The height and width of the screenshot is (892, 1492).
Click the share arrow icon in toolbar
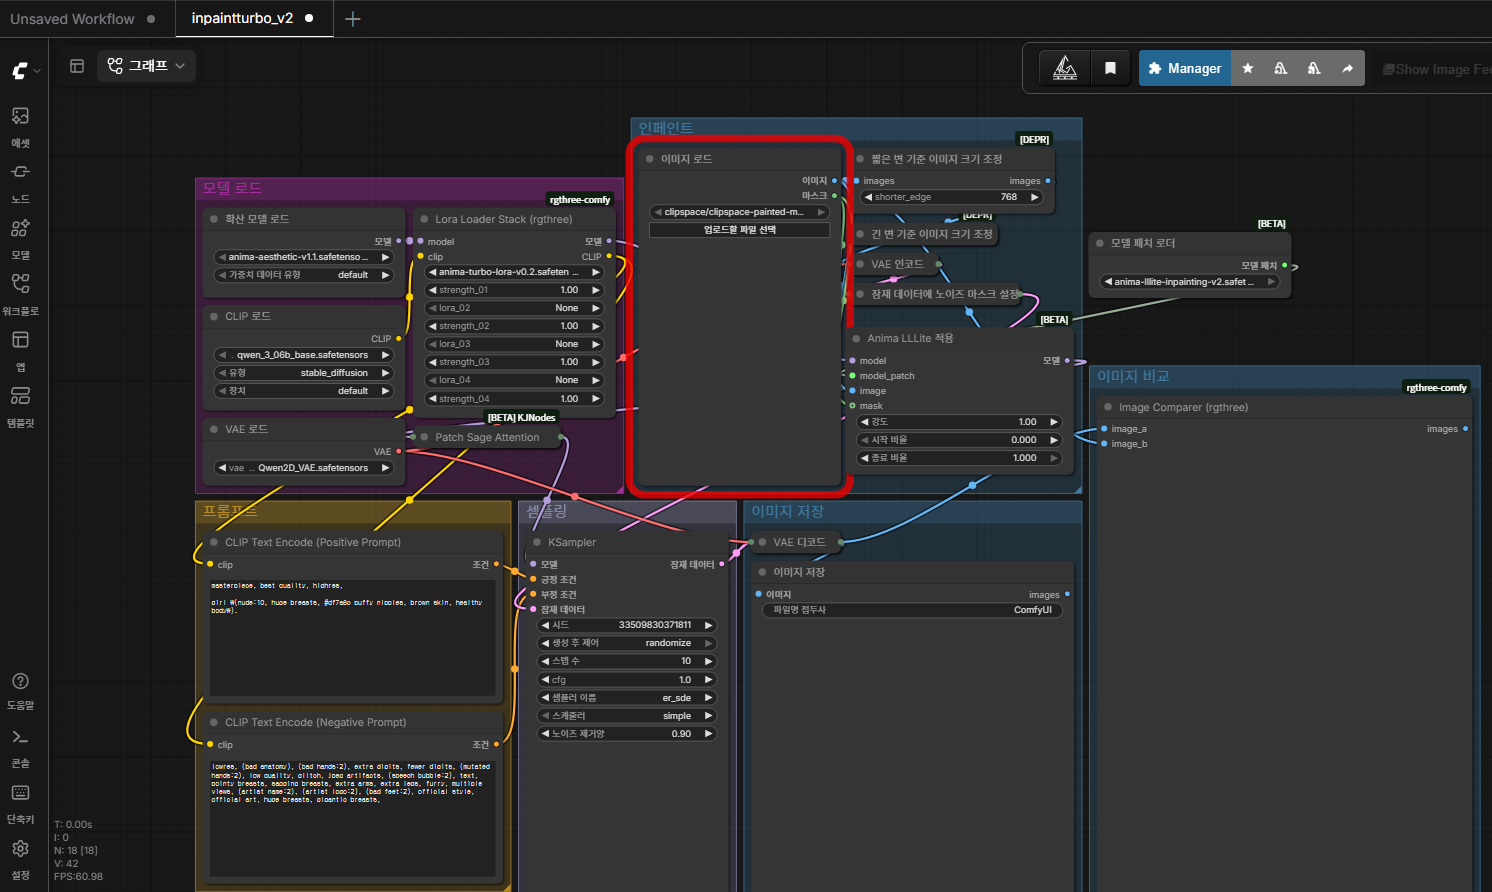1347,68
